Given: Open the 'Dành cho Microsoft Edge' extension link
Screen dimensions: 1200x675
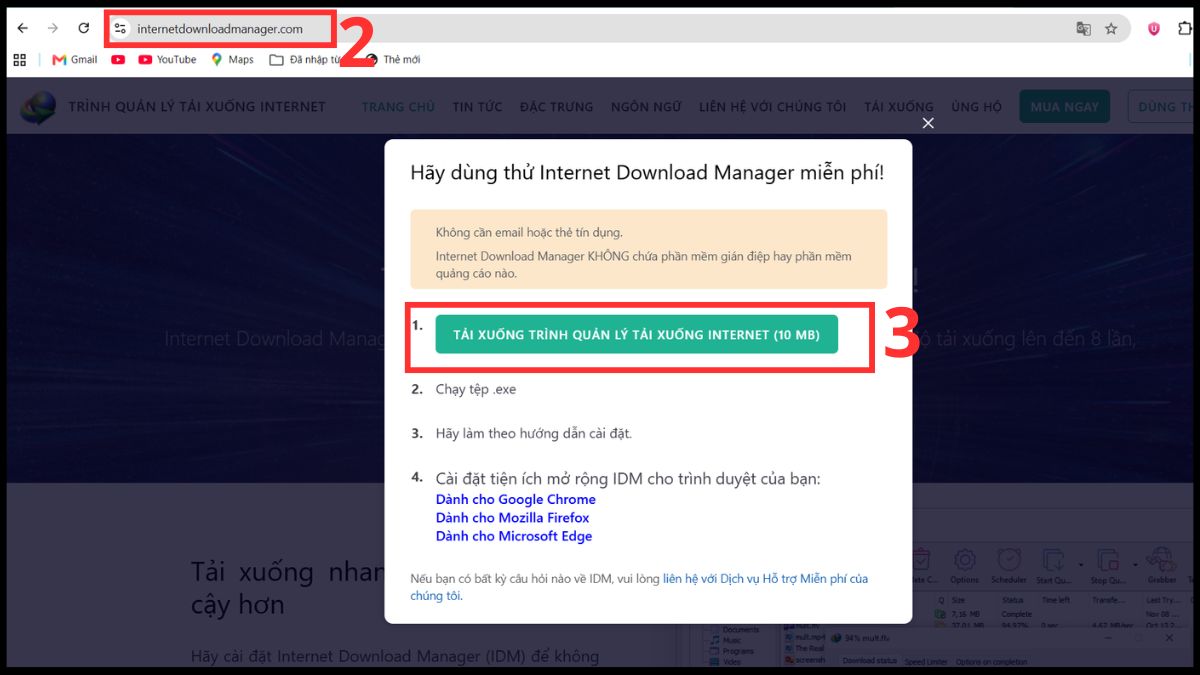Looking at the screenshot, I should click(513, 536).
